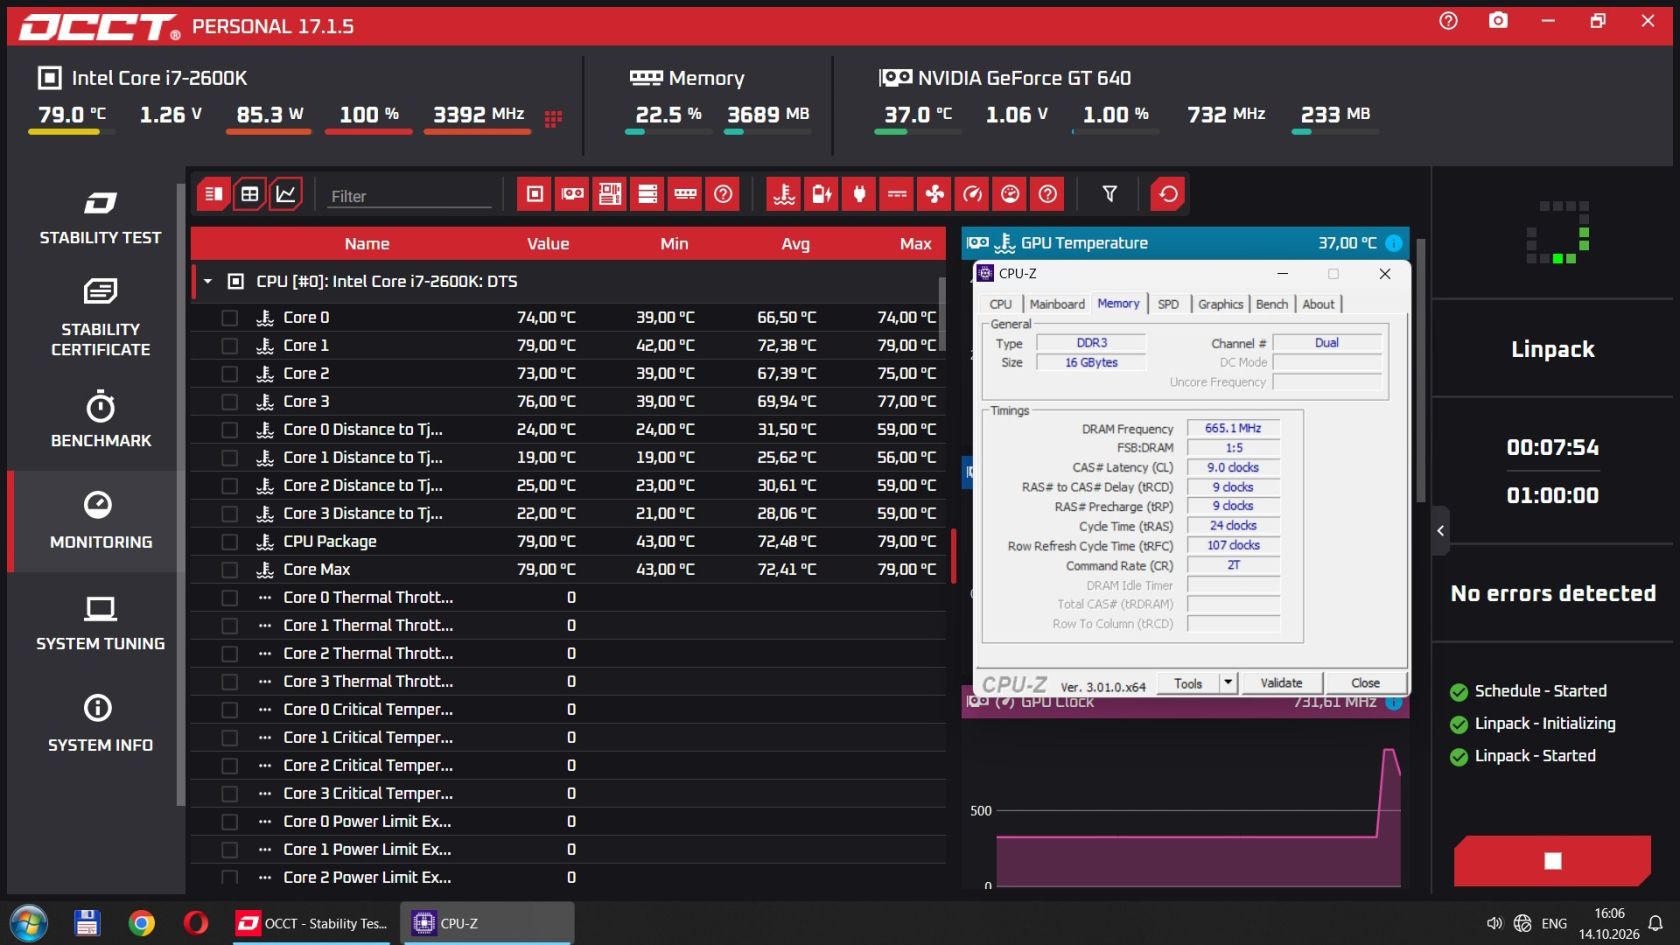1680x945 pixels.
Task: Open the Benchmark section
Action: coord(100,420)
